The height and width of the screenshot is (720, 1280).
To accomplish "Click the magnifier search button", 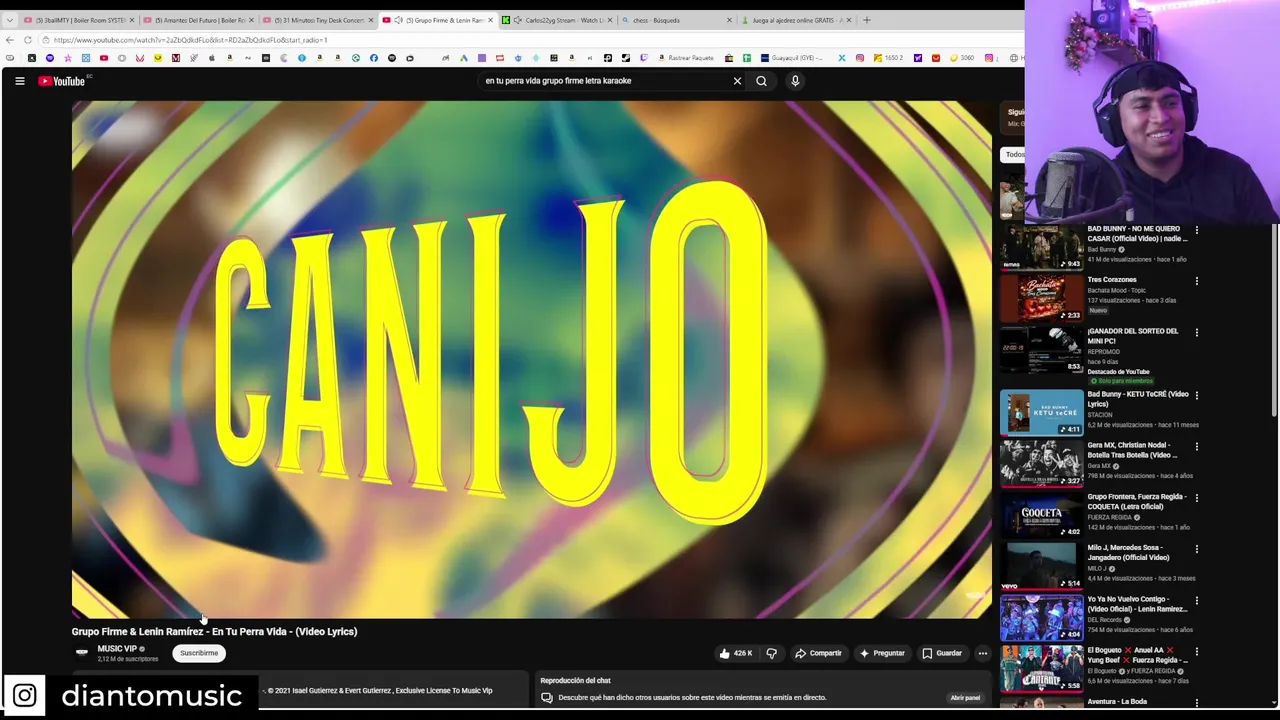I will click(x=761, y=81).
